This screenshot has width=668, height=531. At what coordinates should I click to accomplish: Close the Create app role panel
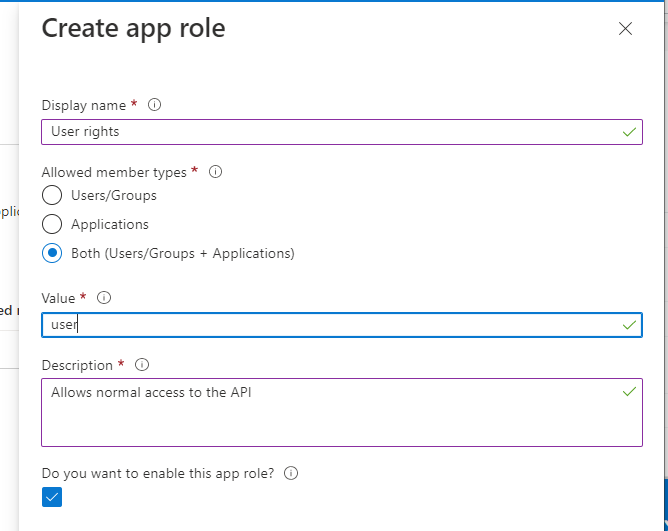tap(625, 29)
